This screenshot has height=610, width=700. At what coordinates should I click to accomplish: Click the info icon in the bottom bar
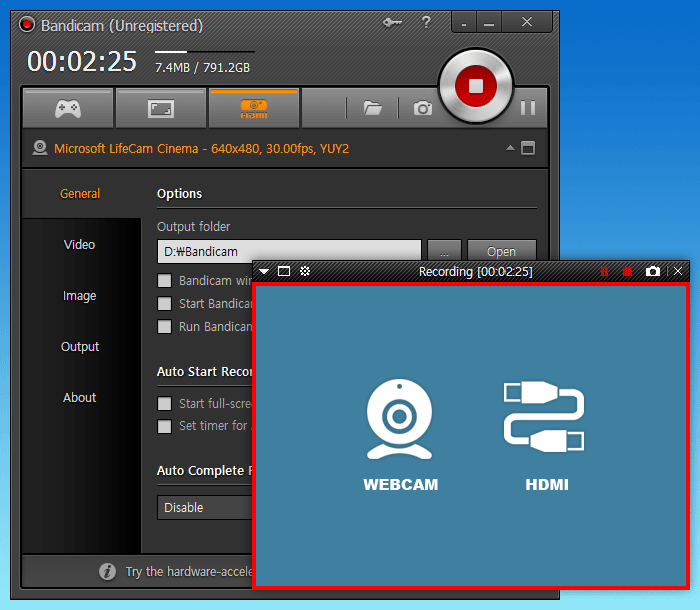click(x=107, y=571)
